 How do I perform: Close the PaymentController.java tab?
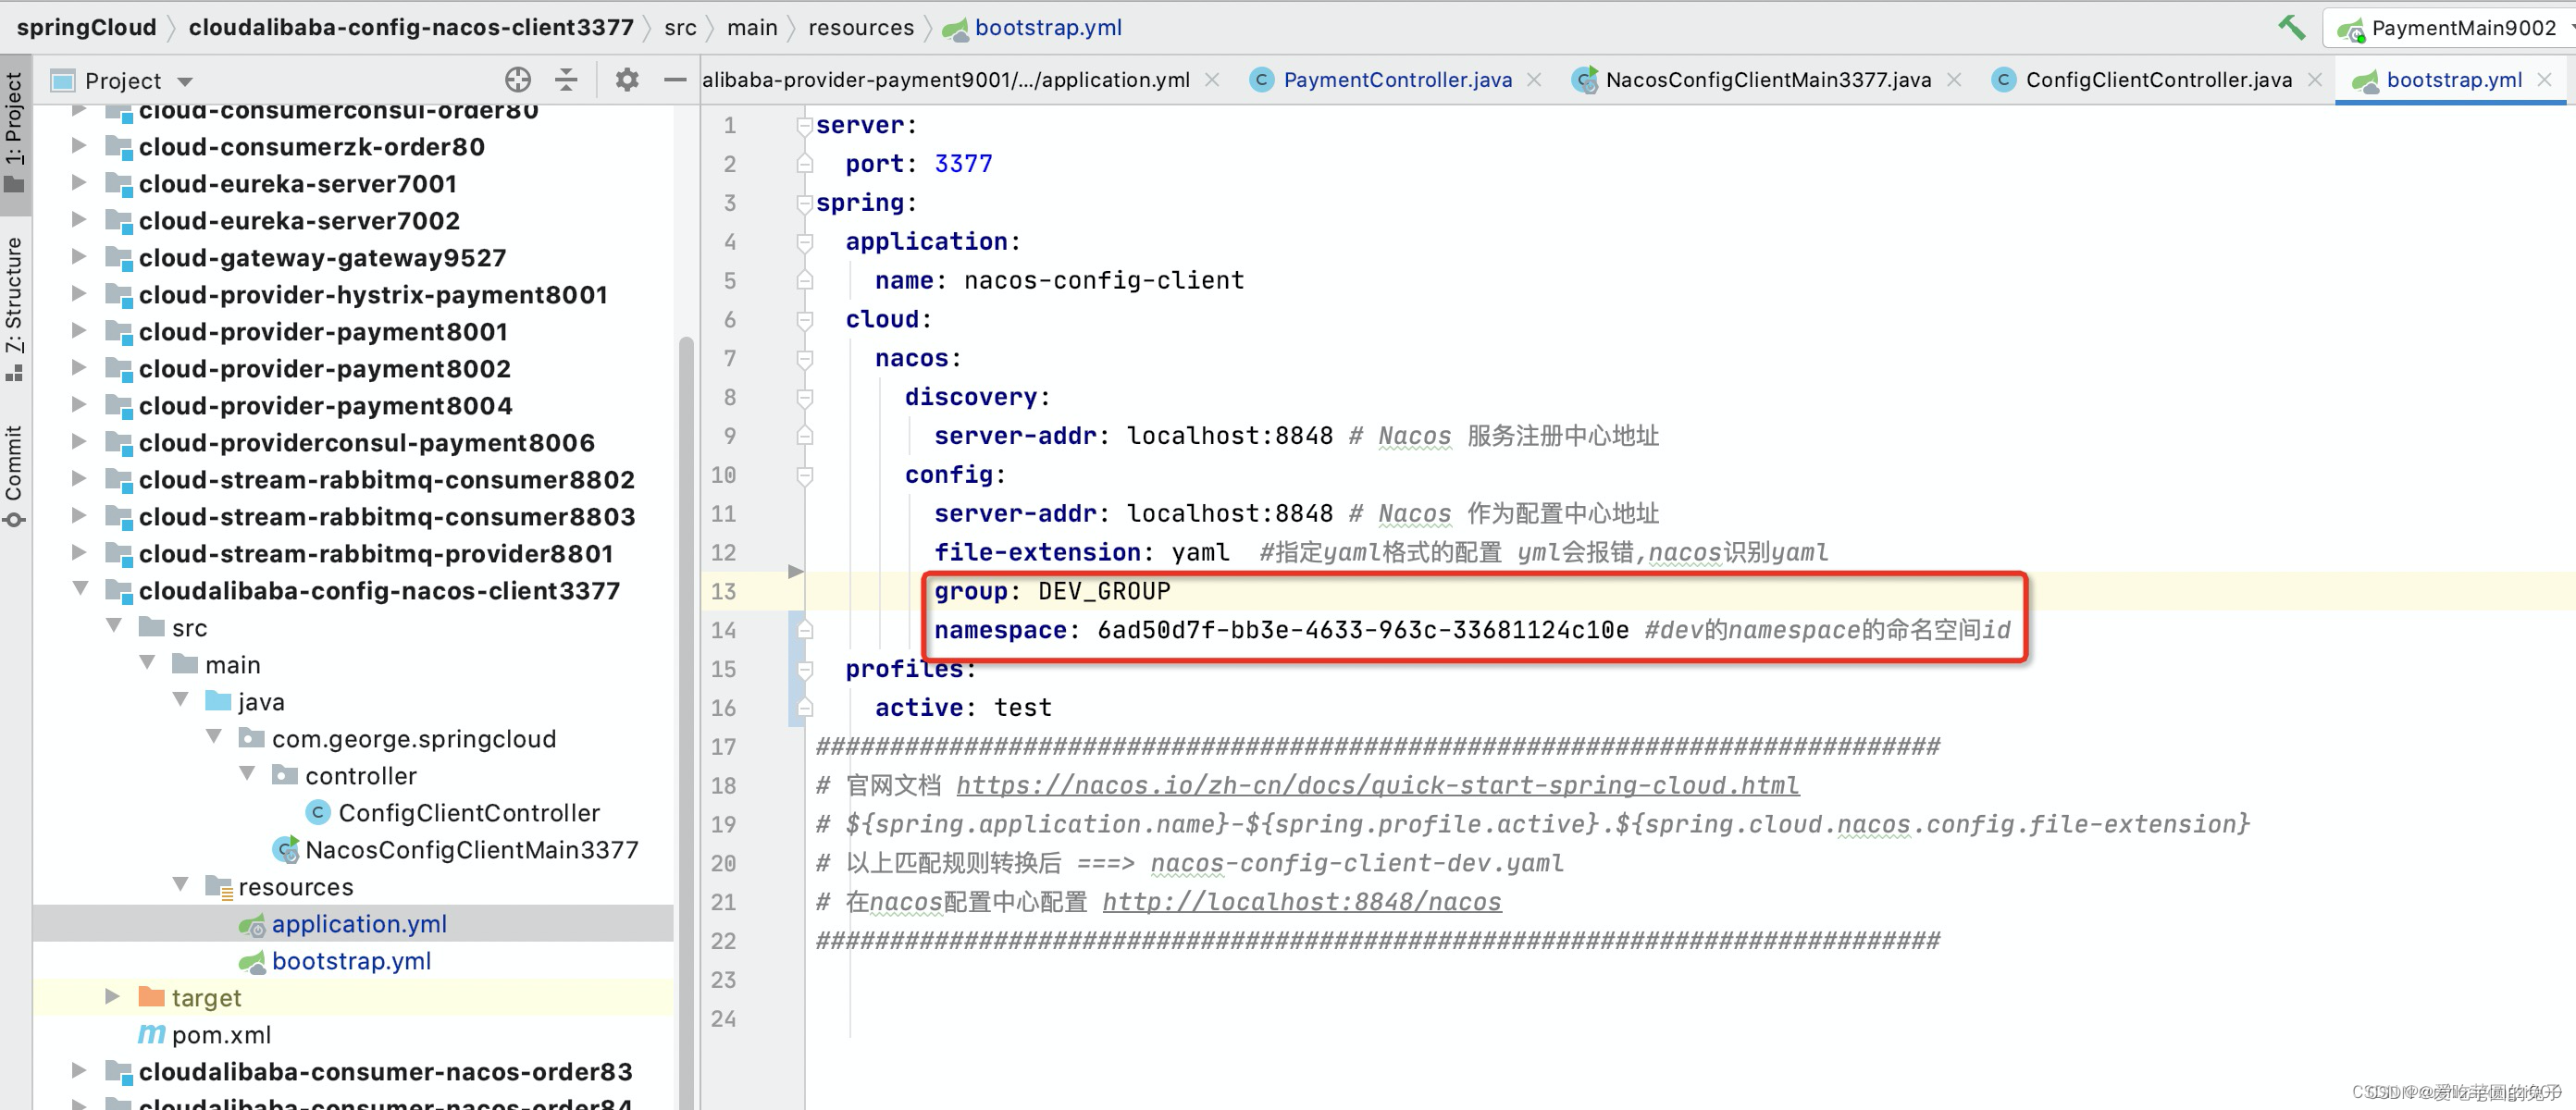tap(1534, 80)
